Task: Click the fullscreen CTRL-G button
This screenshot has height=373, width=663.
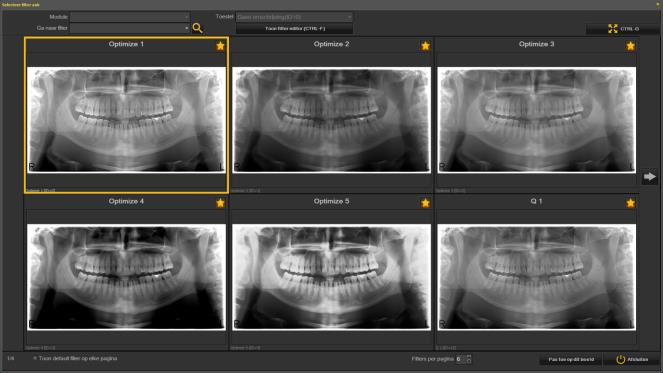Action: point(622,29)
